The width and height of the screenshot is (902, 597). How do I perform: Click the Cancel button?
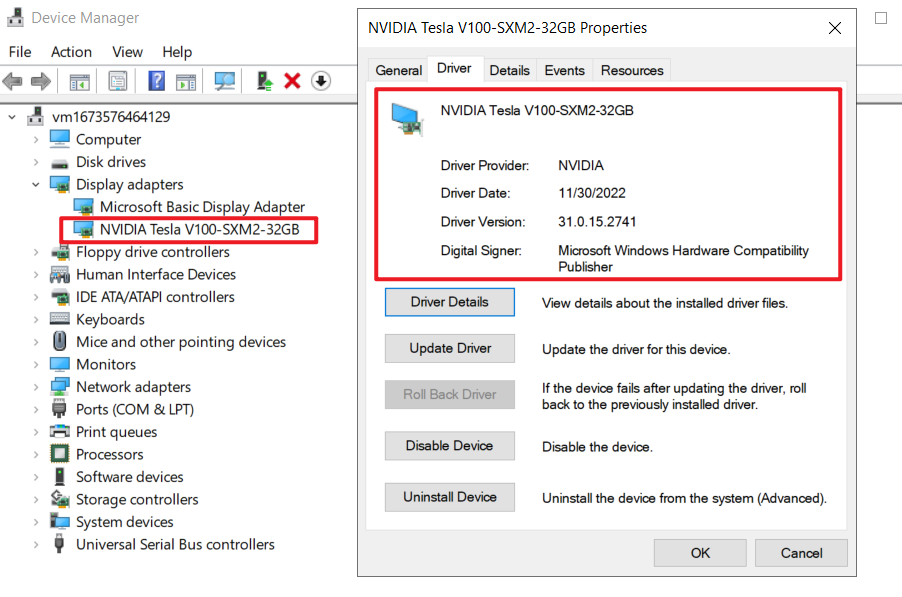(801, 553)
